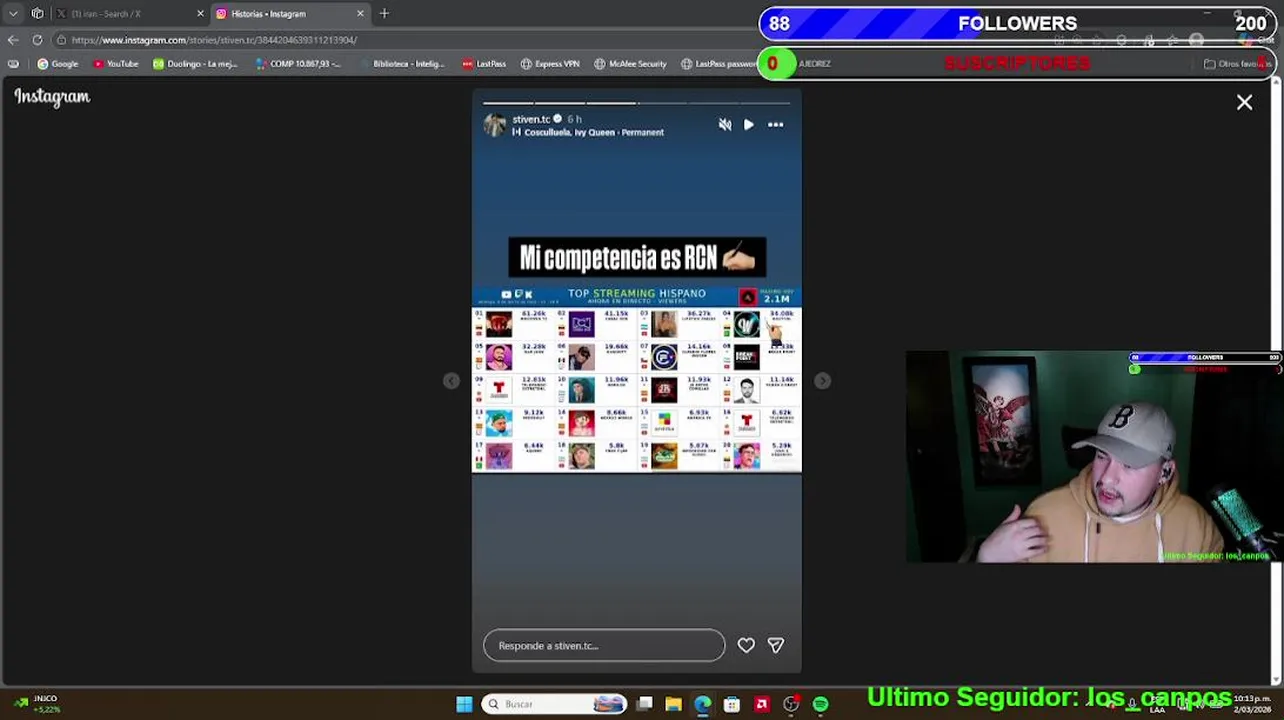Open the Otros favoritos folder
The image size is (1284, 720).
pos(1236,64)
